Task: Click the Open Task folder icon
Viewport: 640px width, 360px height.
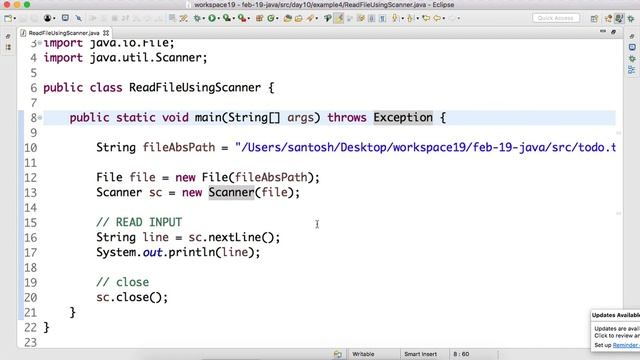Action: pos(298,18)
